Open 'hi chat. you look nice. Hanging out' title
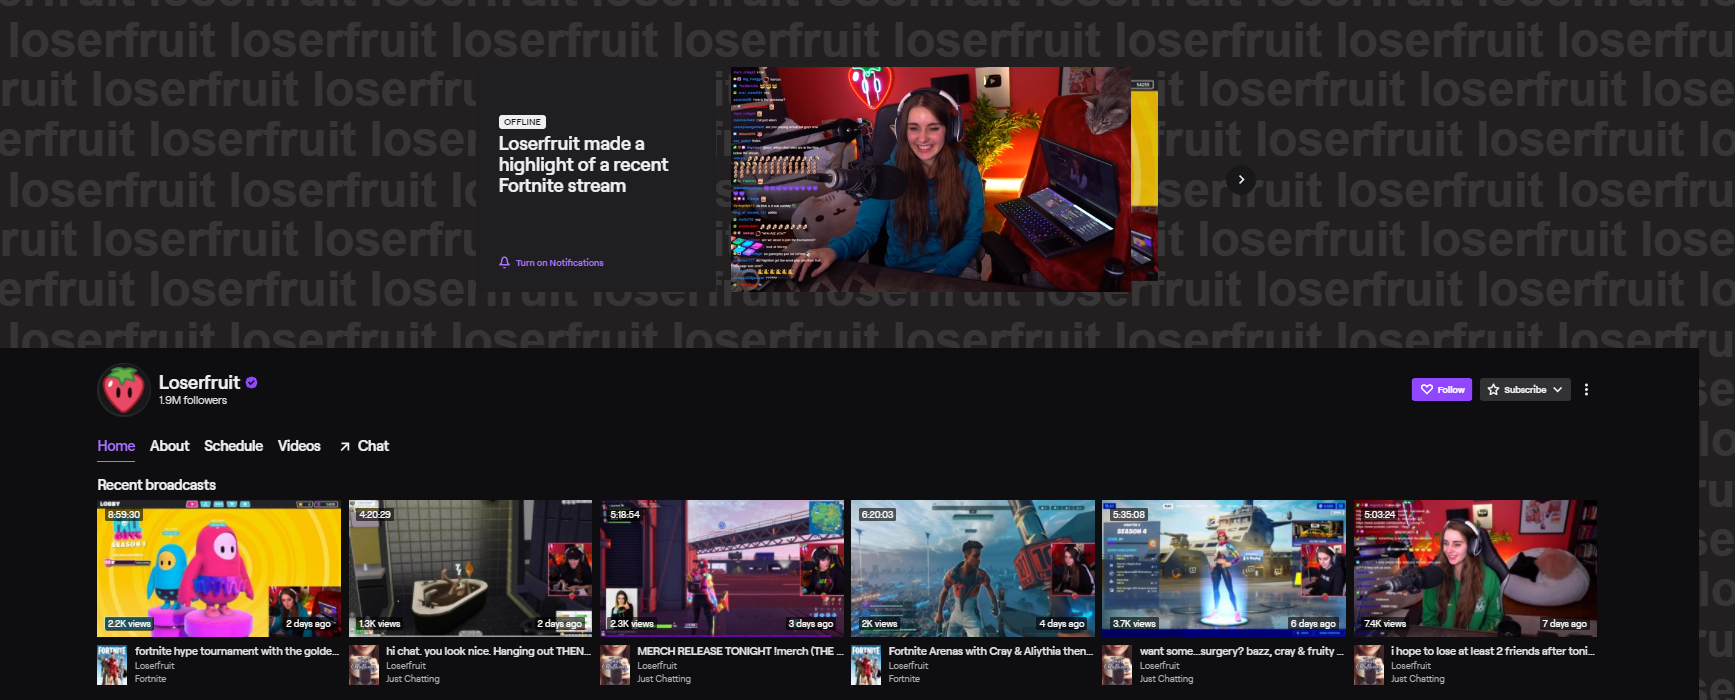This screenshot has height=700, width=1735. 488,651
